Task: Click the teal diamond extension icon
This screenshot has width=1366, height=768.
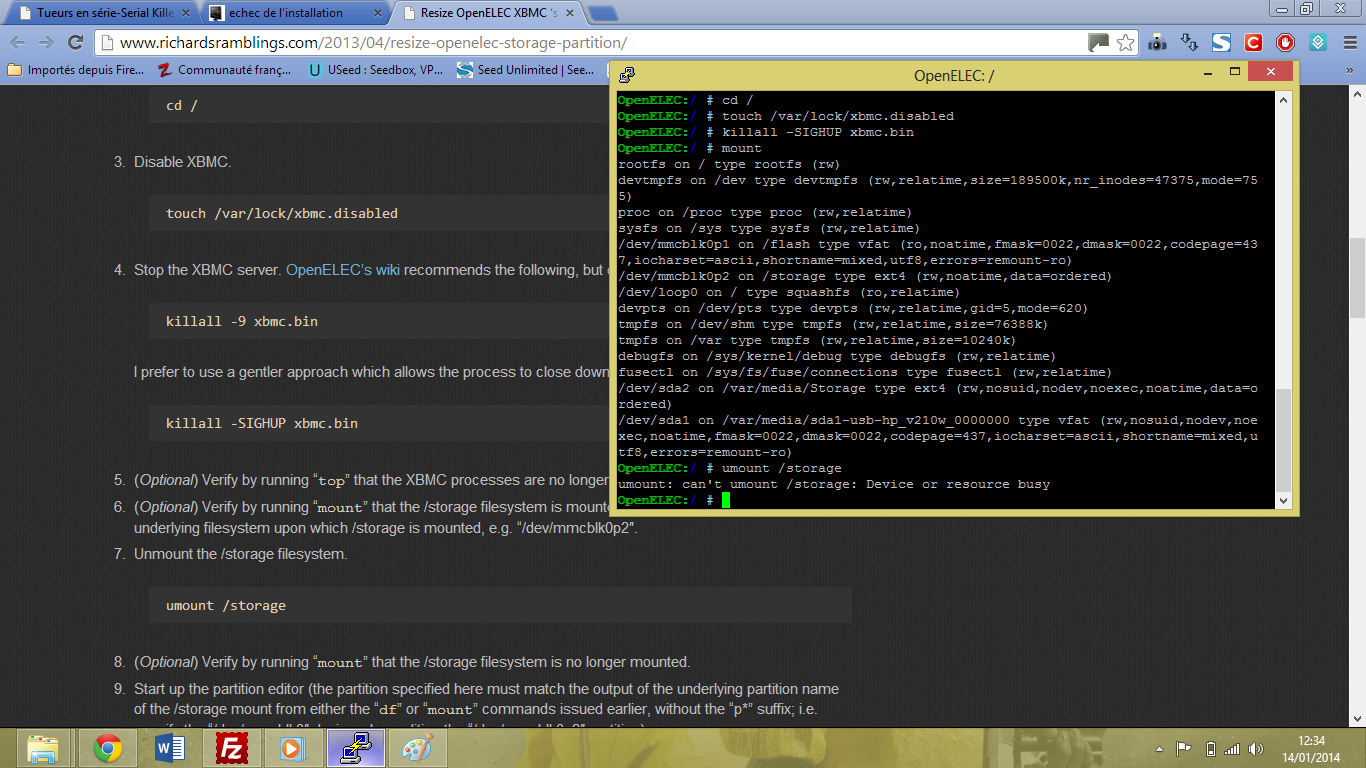Action: pos(1318,43)
